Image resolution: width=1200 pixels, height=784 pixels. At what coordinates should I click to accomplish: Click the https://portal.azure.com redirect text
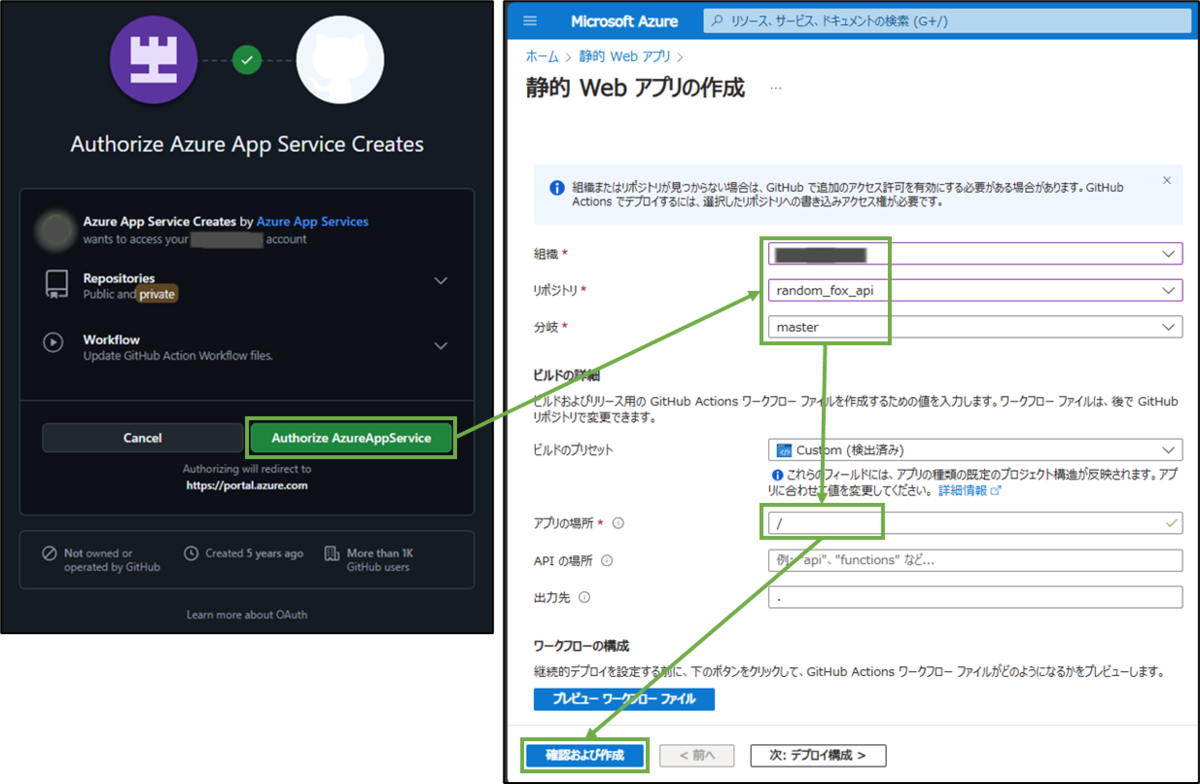point(247,485)
